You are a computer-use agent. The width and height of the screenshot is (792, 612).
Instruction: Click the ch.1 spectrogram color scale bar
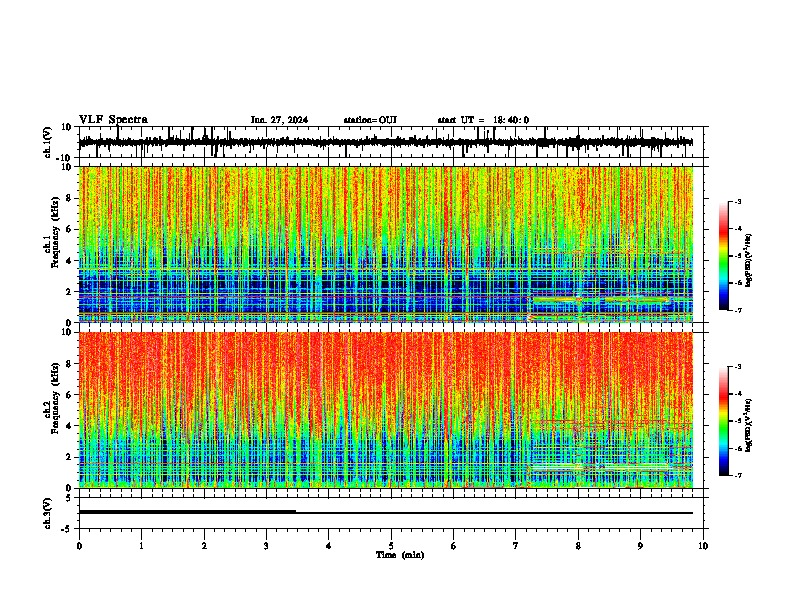coord(723,256)
